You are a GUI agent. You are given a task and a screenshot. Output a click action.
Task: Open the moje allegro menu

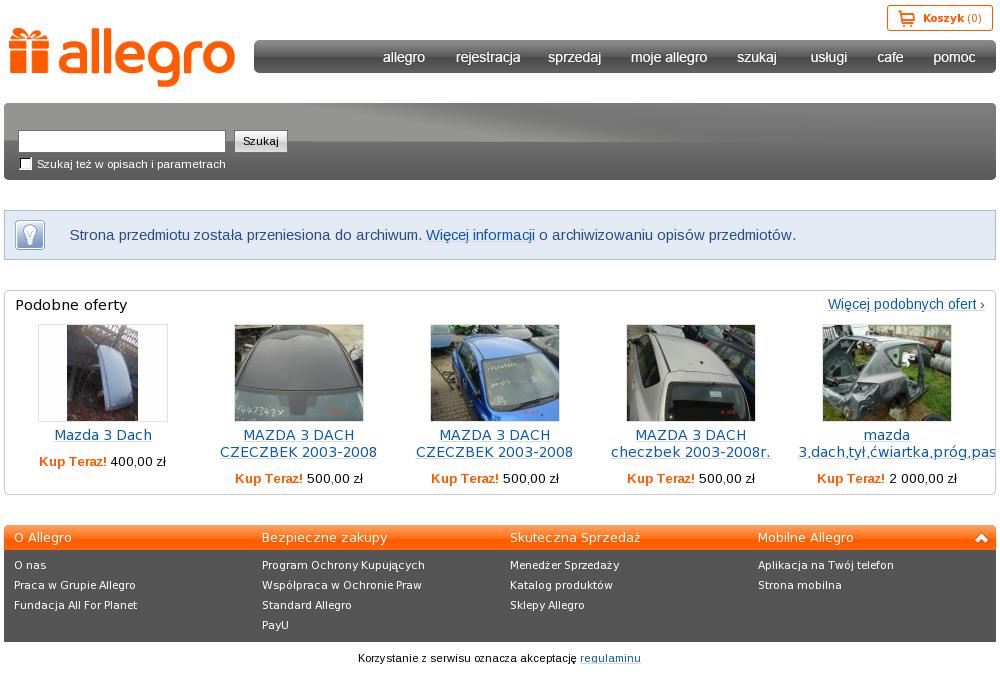click(x=669, y=57)
